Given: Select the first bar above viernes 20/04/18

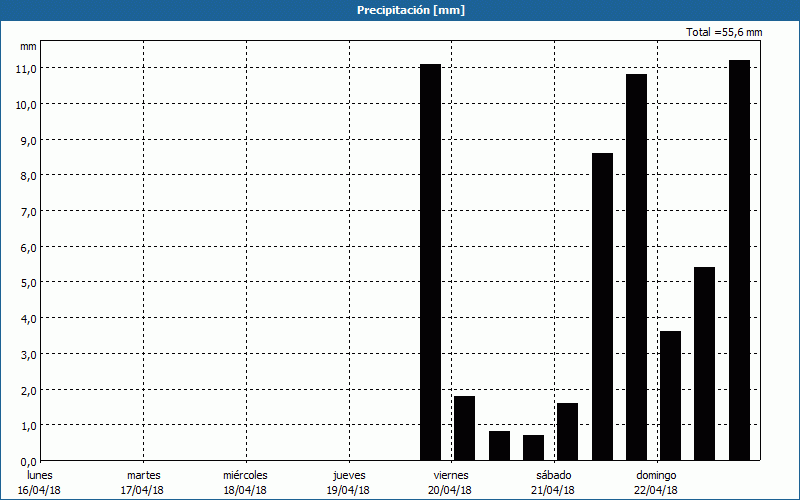Looking at the screenshot, I should [x=430, y=262].
